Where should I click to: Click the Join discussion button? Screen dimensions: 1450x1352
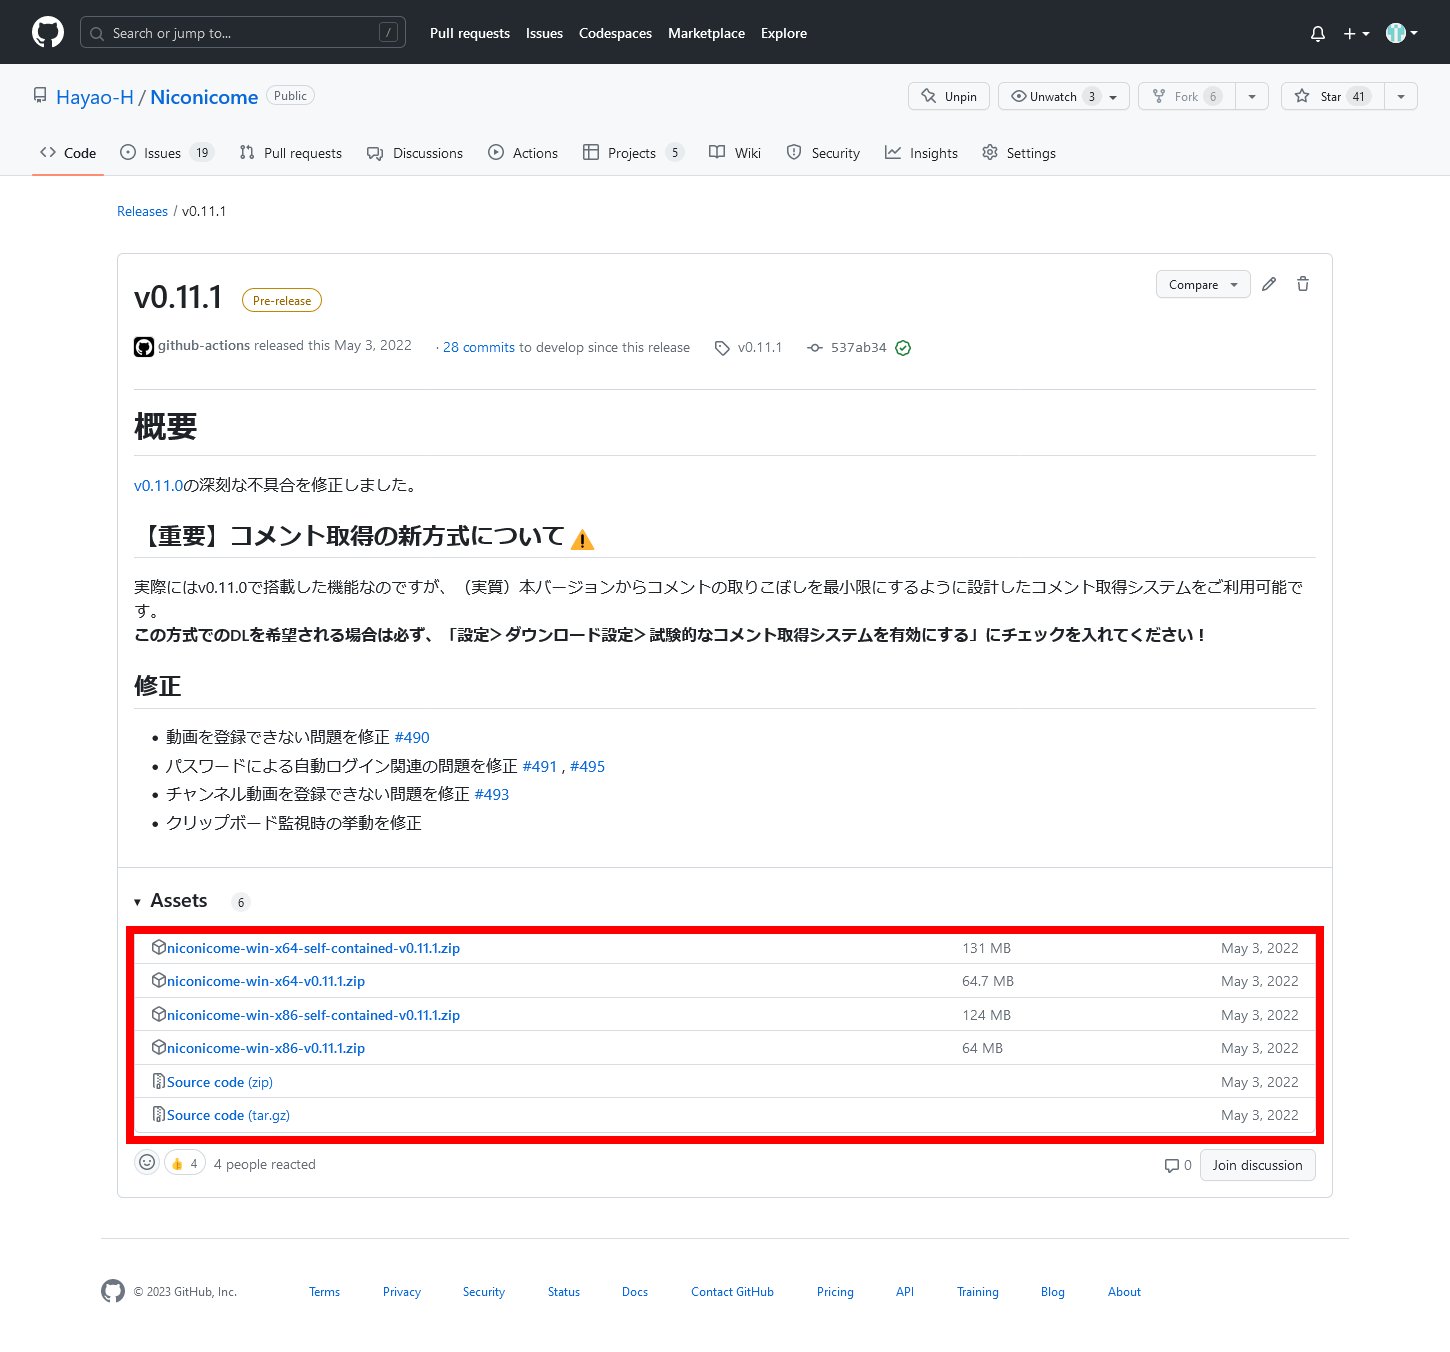point(1257,1165)
